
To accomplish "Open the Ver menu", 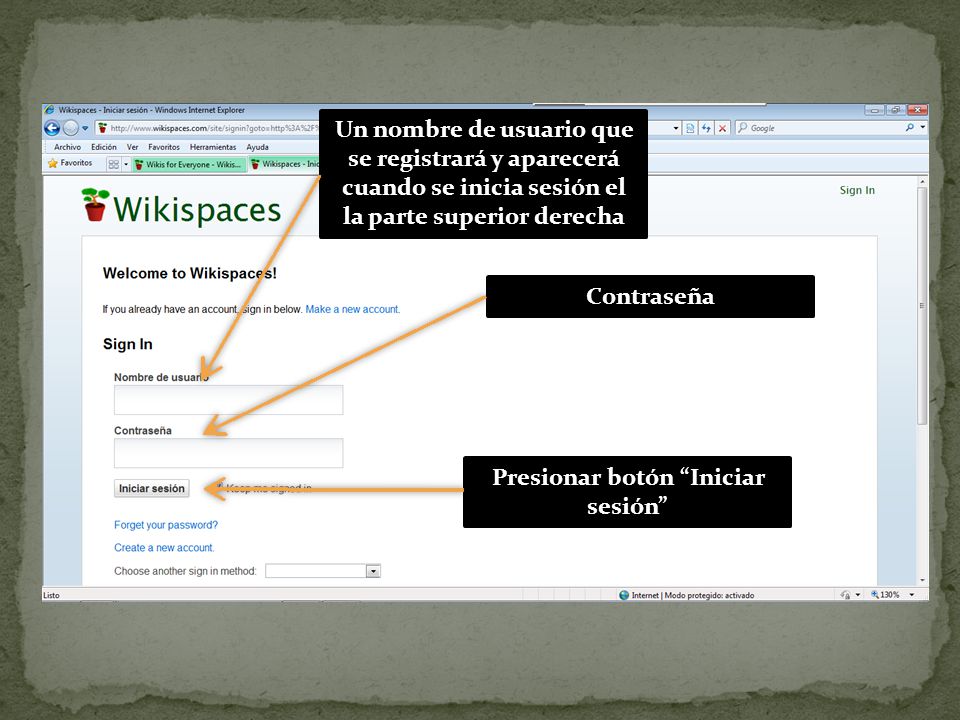I will point(132,147).
